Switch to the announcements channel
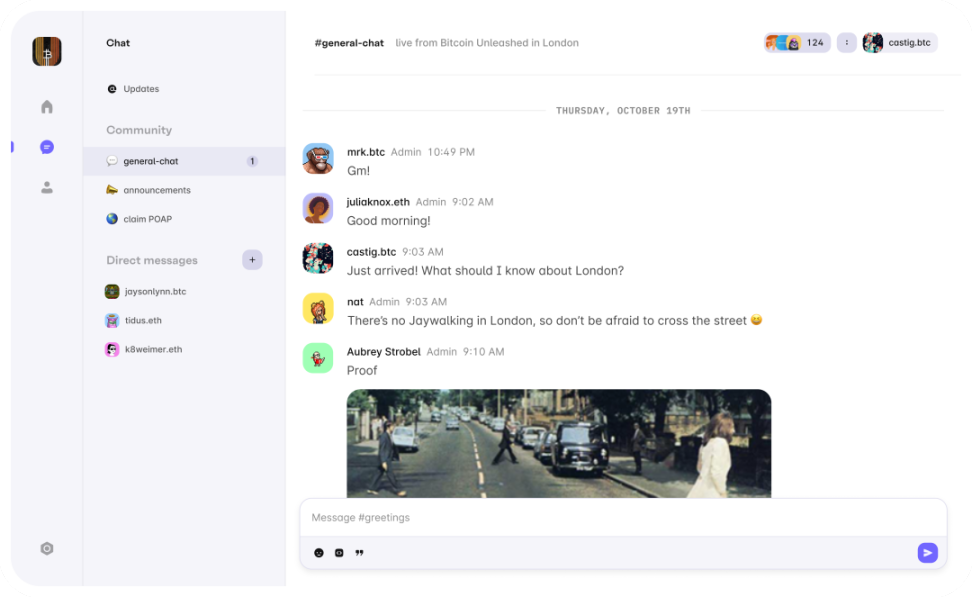The image size is (972, 597). (x=156, y=190)
